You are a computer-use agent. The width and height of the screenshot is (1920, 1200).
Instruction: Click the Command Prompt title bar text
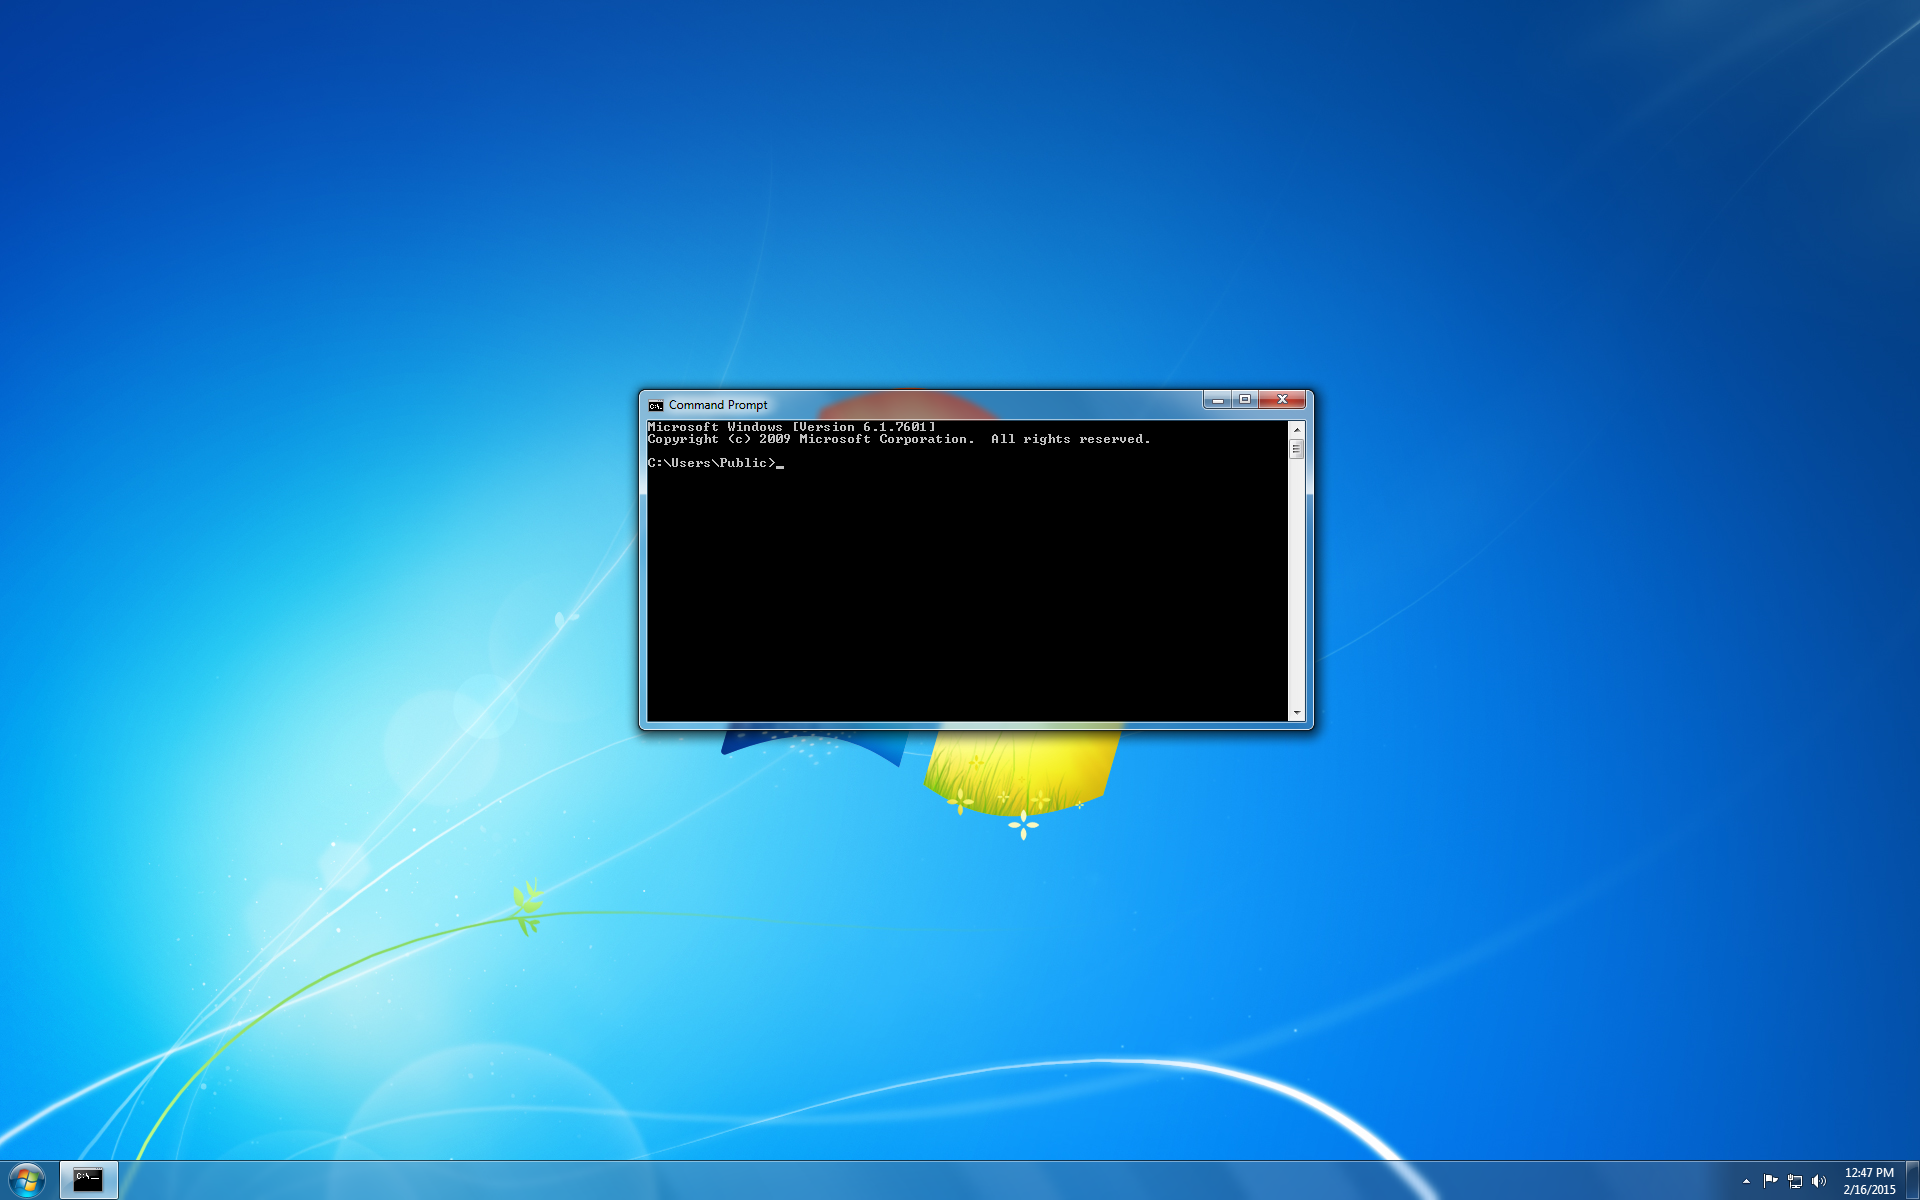718,405
